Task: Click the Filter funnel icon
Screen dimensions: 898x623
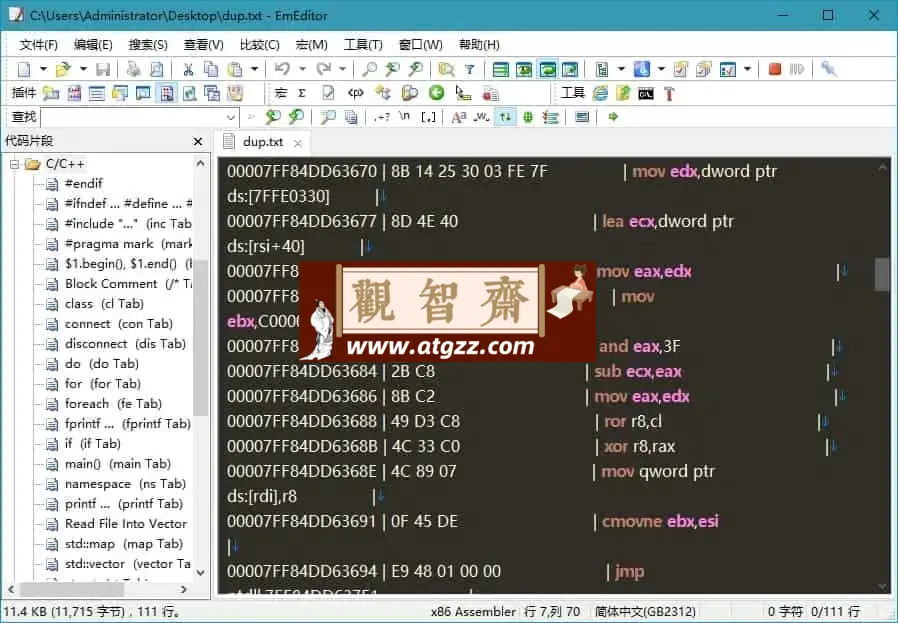Action: point(470,69)
